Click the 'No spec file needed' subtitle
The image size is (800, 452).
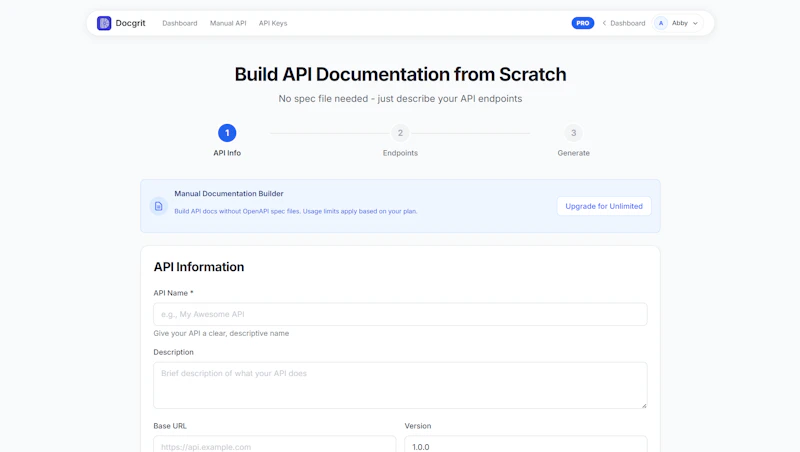point(401,98)
